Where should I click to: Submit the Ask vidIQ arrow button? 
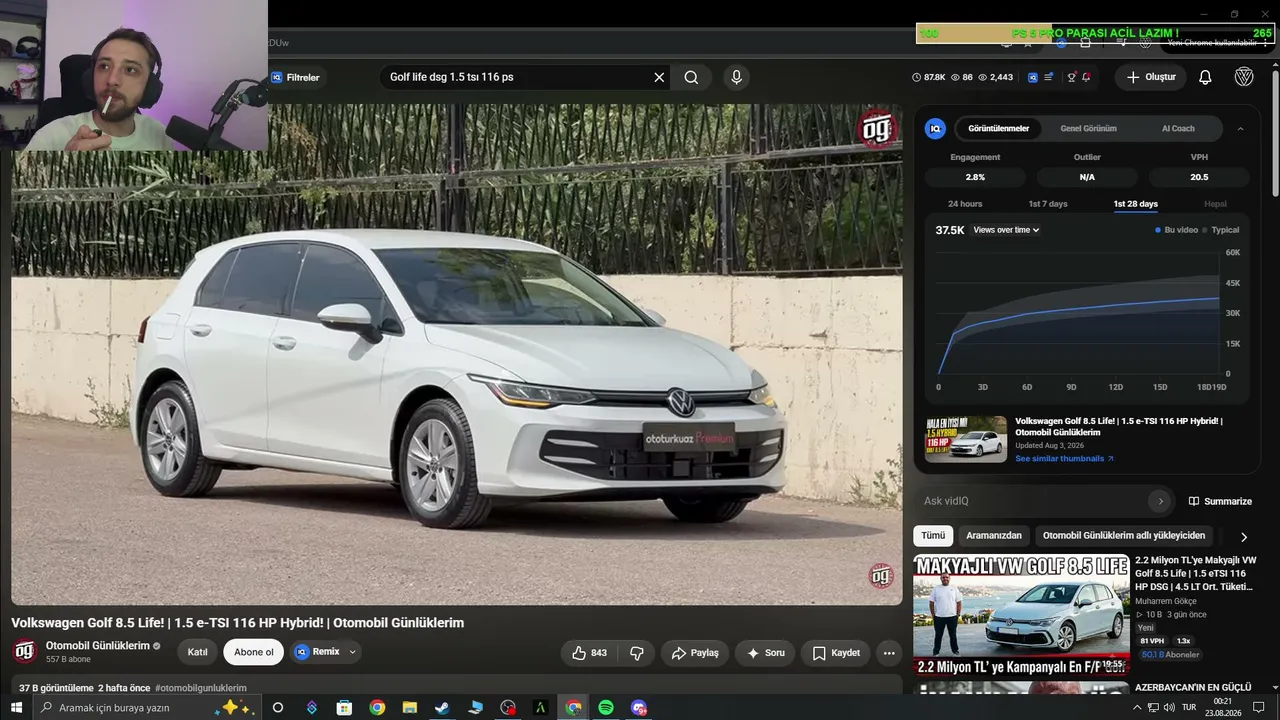tap(1160, 501)
